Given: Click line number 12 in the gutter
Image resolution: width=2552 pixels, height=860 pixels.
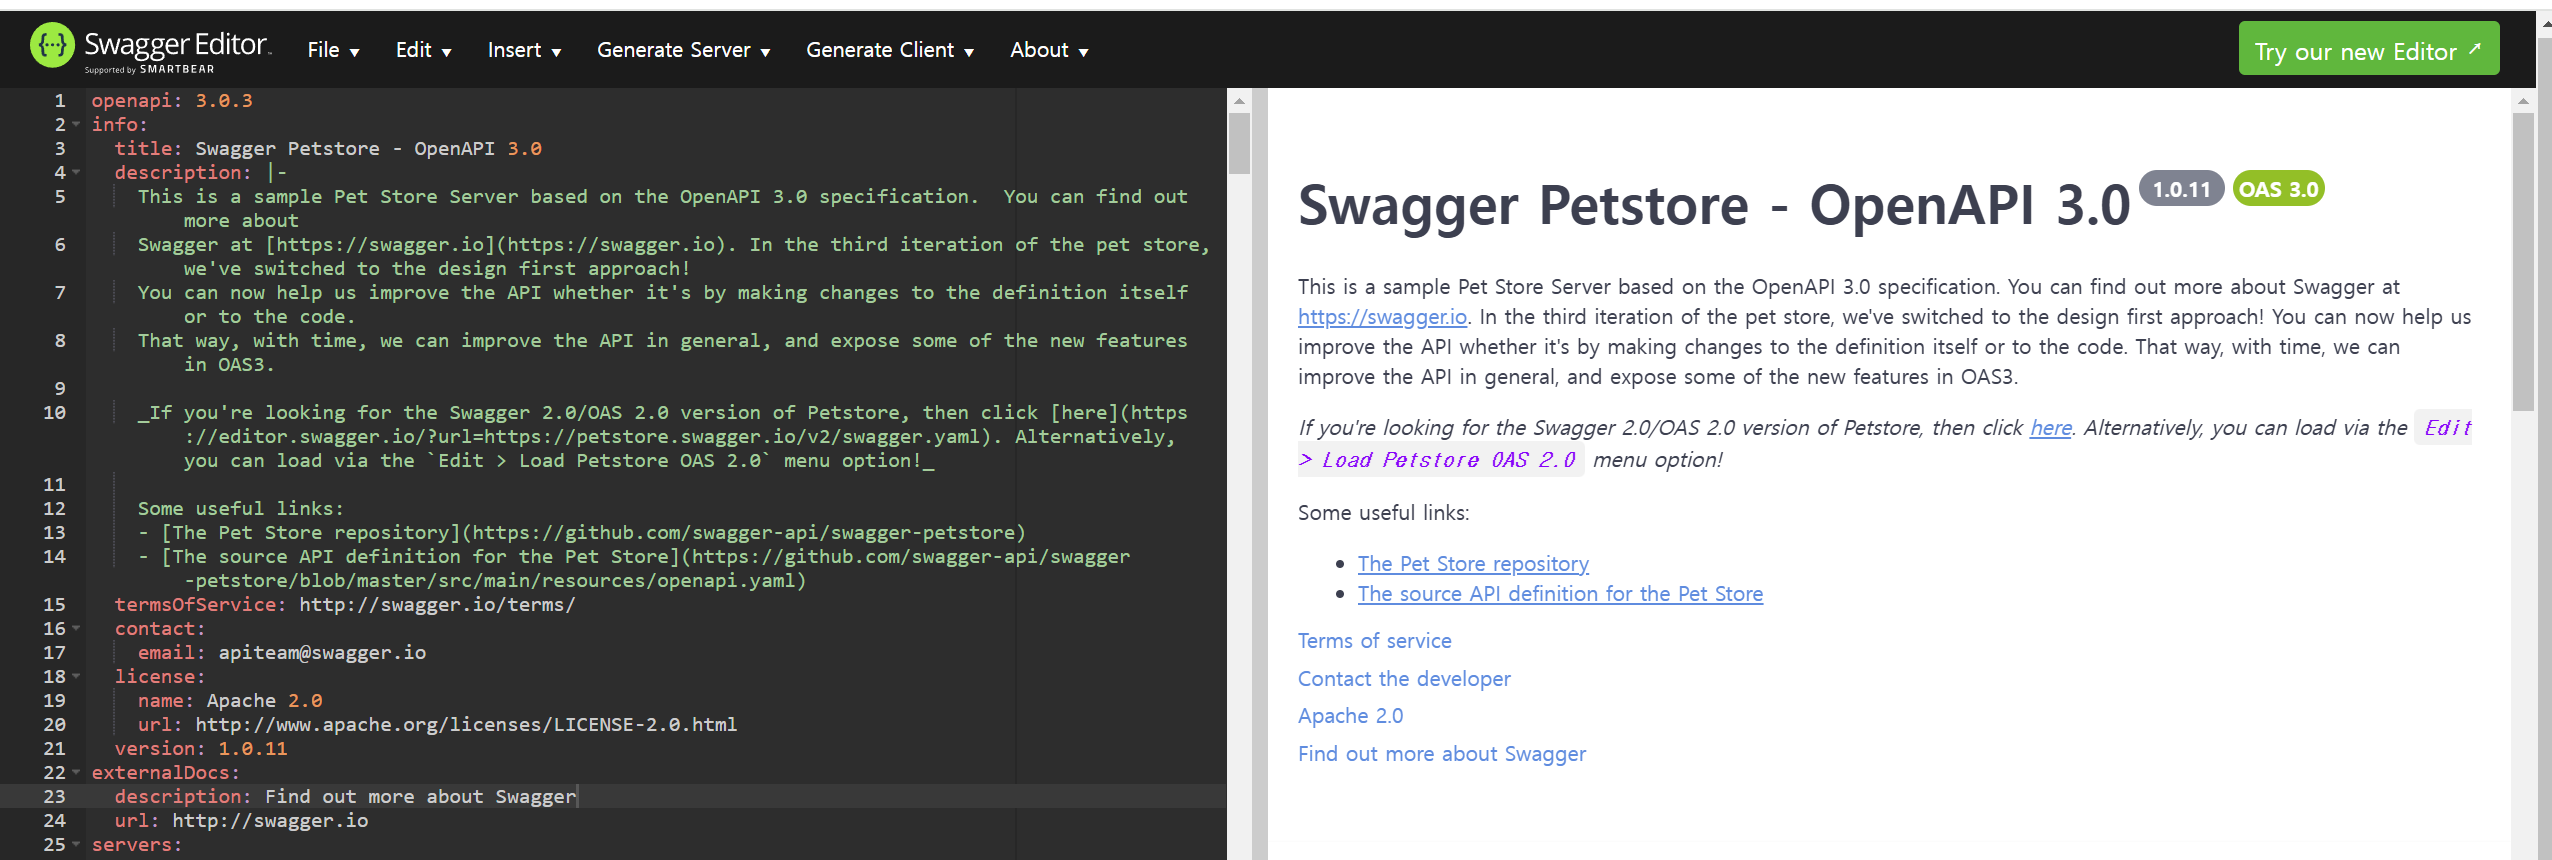Looking at the screenshot, I should click(x=54, y=509).
